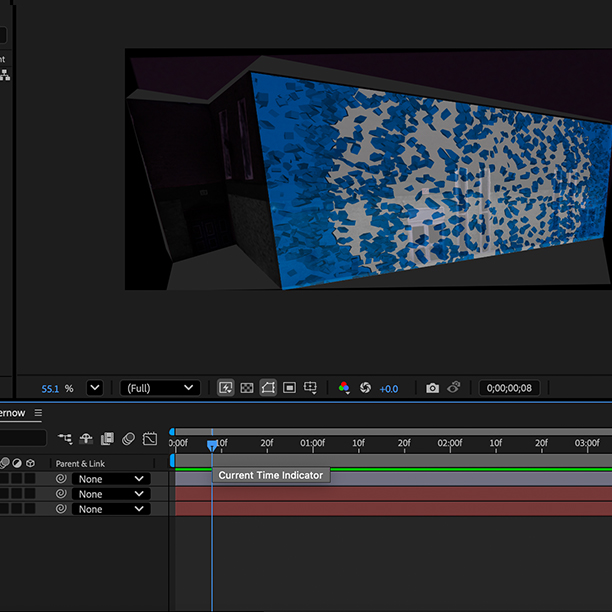Image resolution: width=612 pixels, height=612 pixels.
Task: Toggle Fast Previews lightning icon
Action: (x=226, y=388)
